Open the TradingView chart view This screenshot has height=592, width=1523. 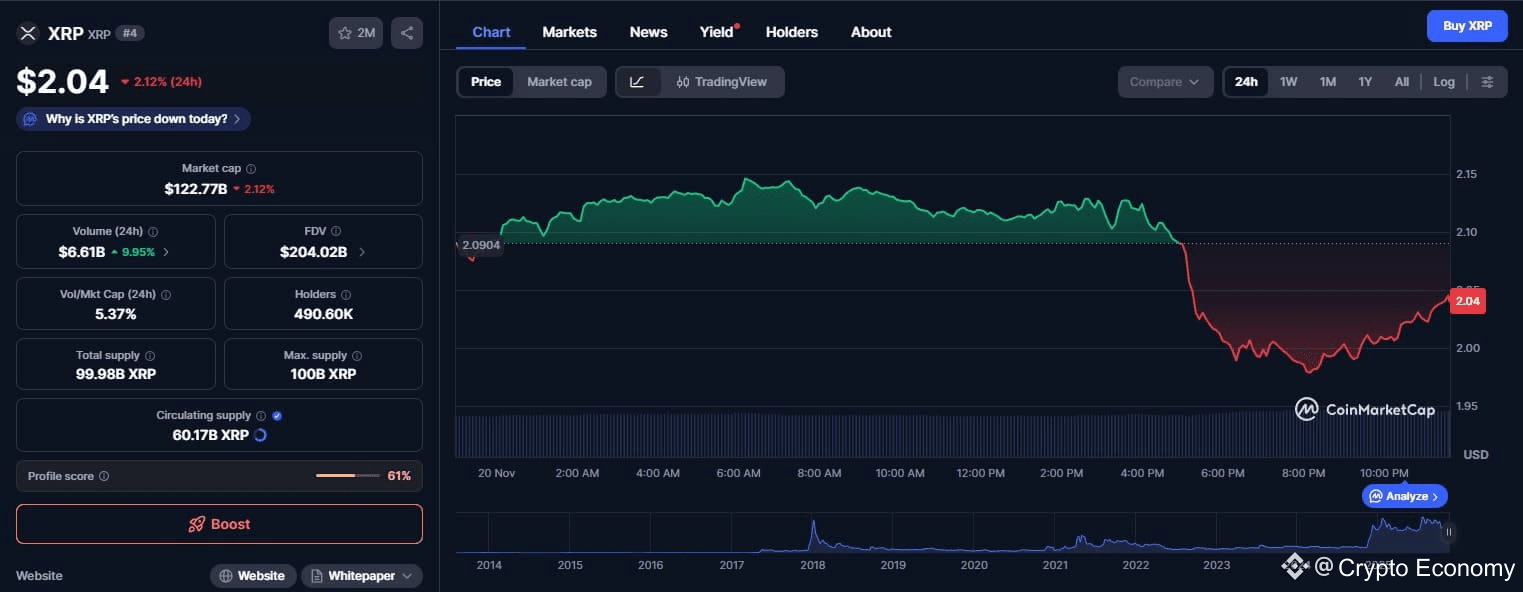click(x=721, y=82)
